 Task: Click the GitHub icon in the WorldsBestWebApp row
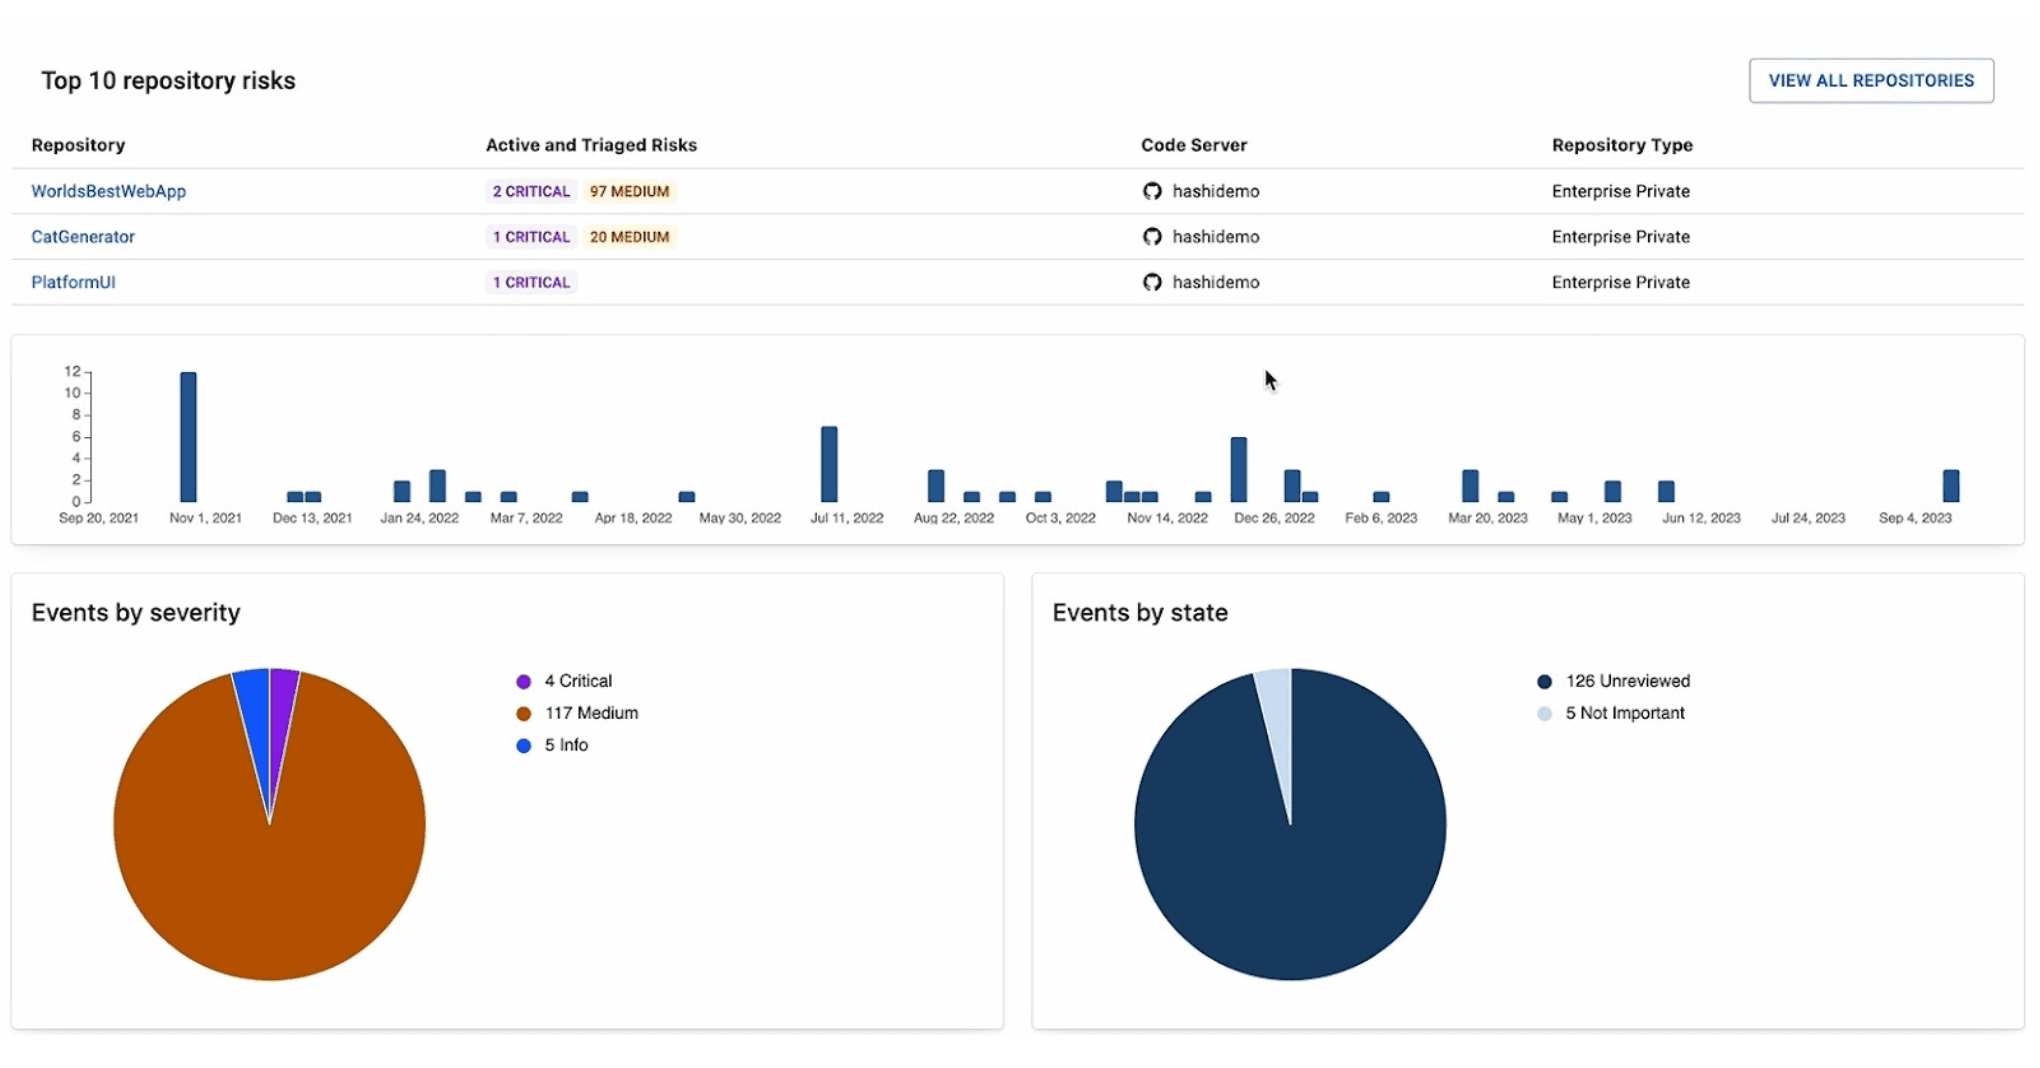point(1152,191)
